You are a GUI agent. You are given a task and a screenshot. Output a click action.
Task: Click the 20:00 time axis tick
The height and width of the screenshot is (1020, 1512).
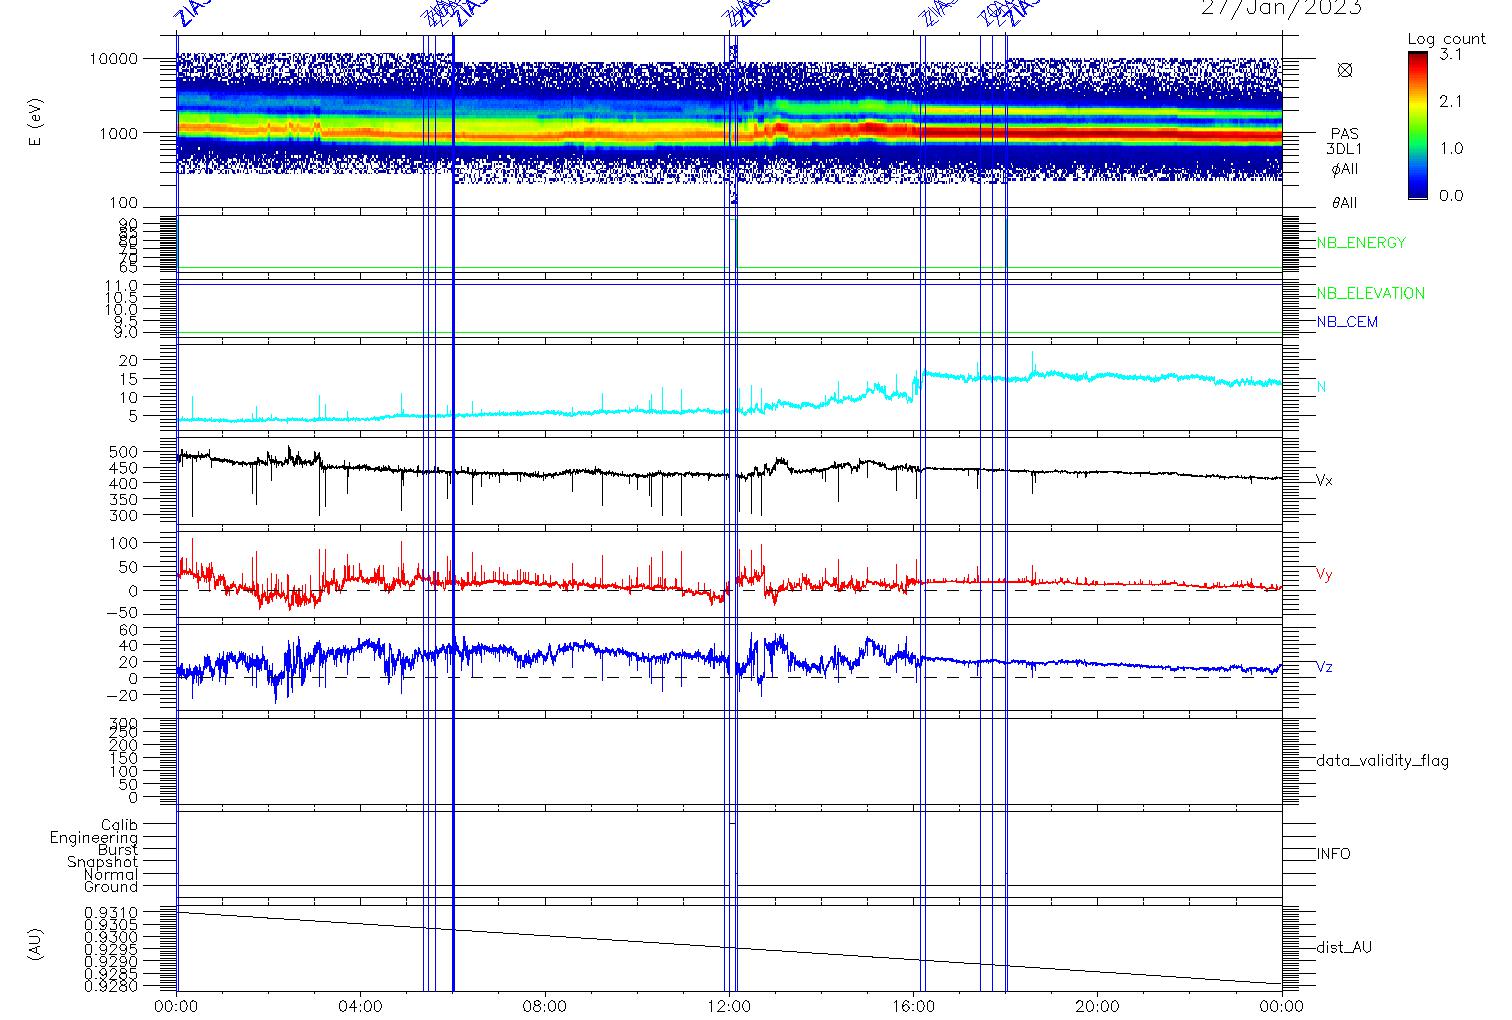[x=1097, y=1007]
